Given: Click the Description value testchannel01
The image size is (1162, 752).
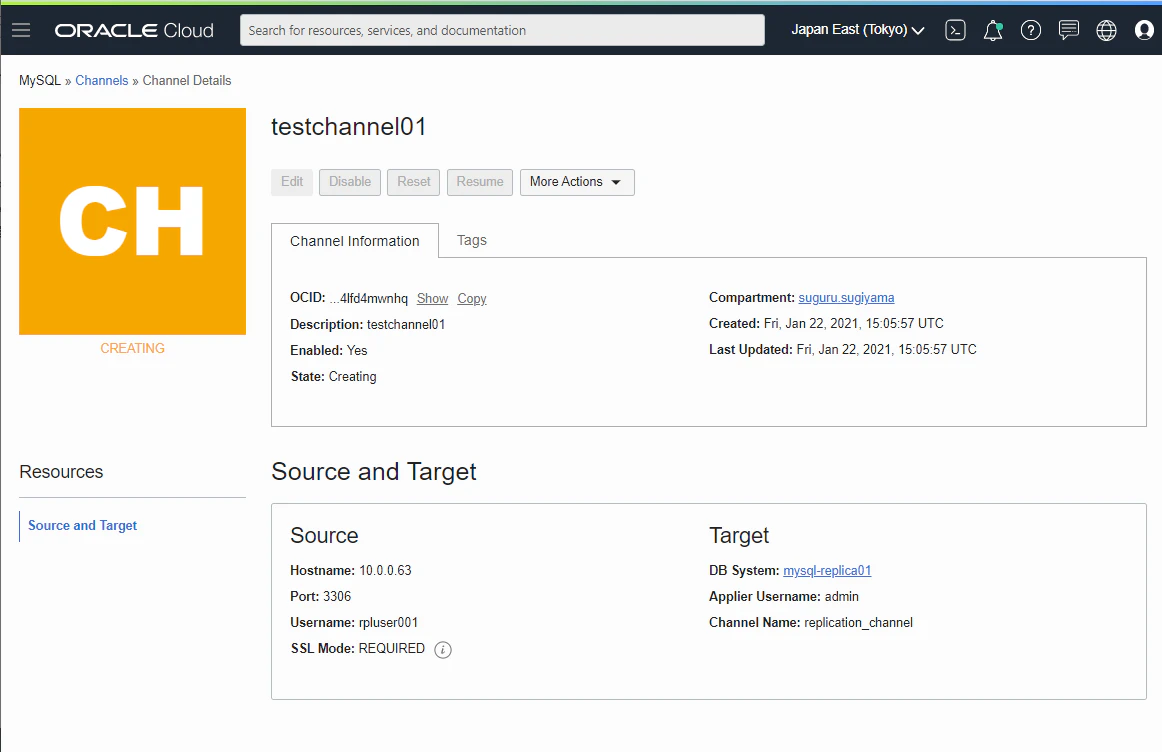Looking at the screenshot, I should coord(406,325).
